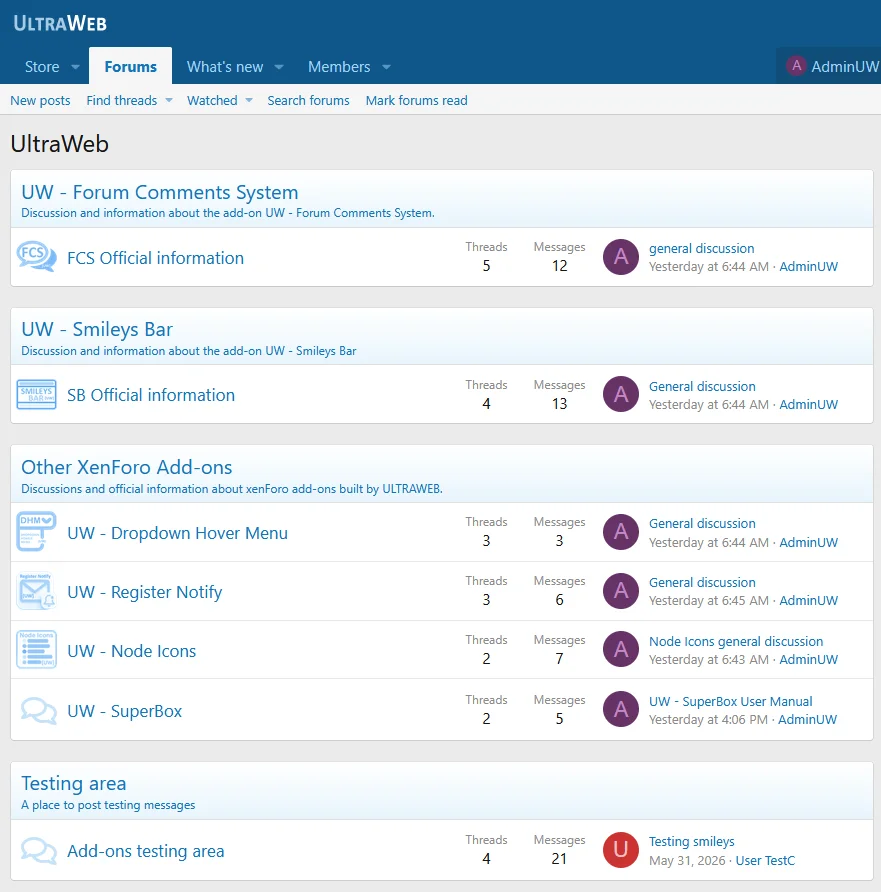The image size is (881, 892).
Task: Click Mark forums read
Action: coord(416,101)
